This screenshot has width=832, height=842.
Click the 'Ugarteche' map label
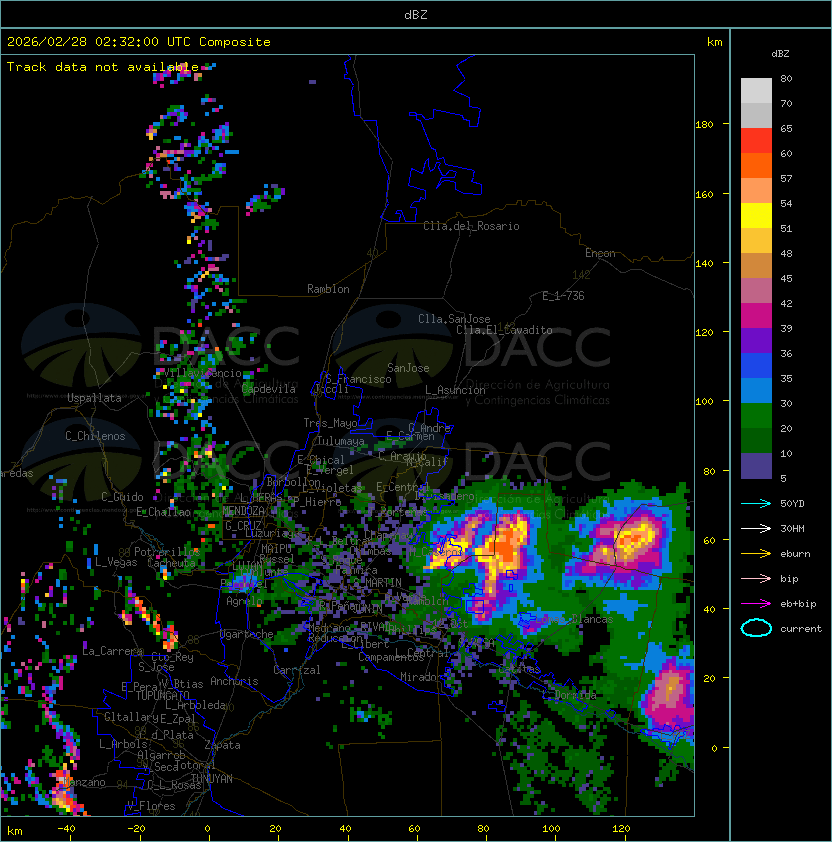pyautogui.click(x=247, y=635)
